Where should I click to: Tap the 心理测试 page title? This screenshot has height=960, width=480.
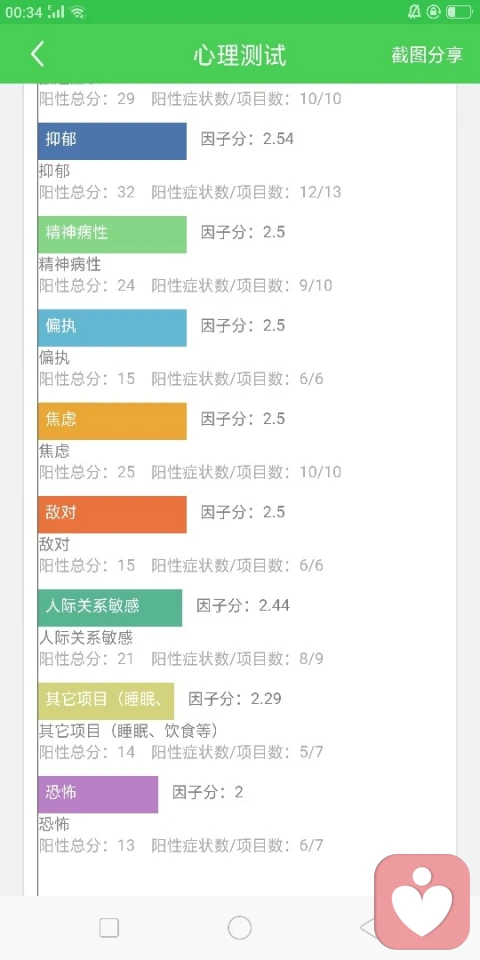pyautogui.click(x=239, y=54)
